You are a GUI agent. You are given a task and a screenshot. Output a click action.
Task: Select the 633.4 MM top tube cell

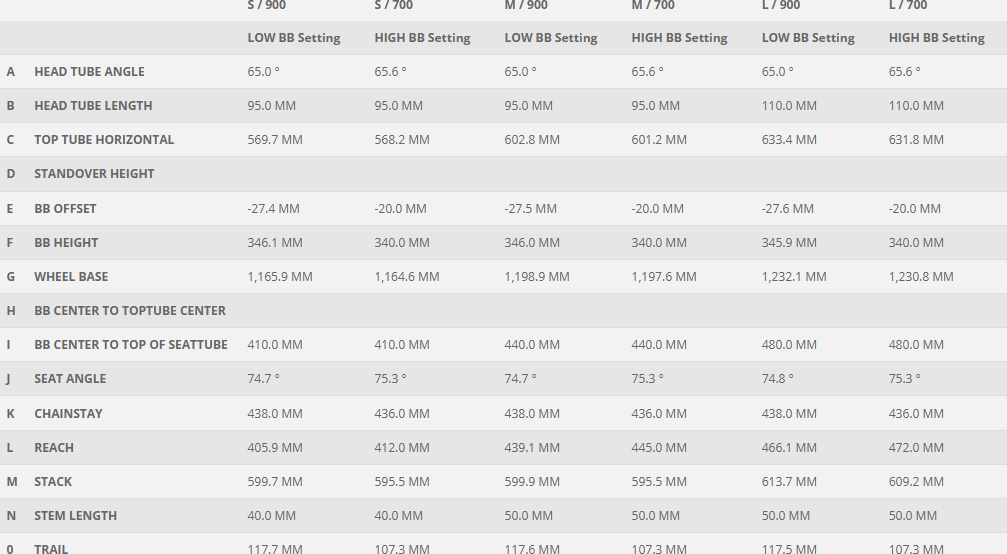point(789,140)
